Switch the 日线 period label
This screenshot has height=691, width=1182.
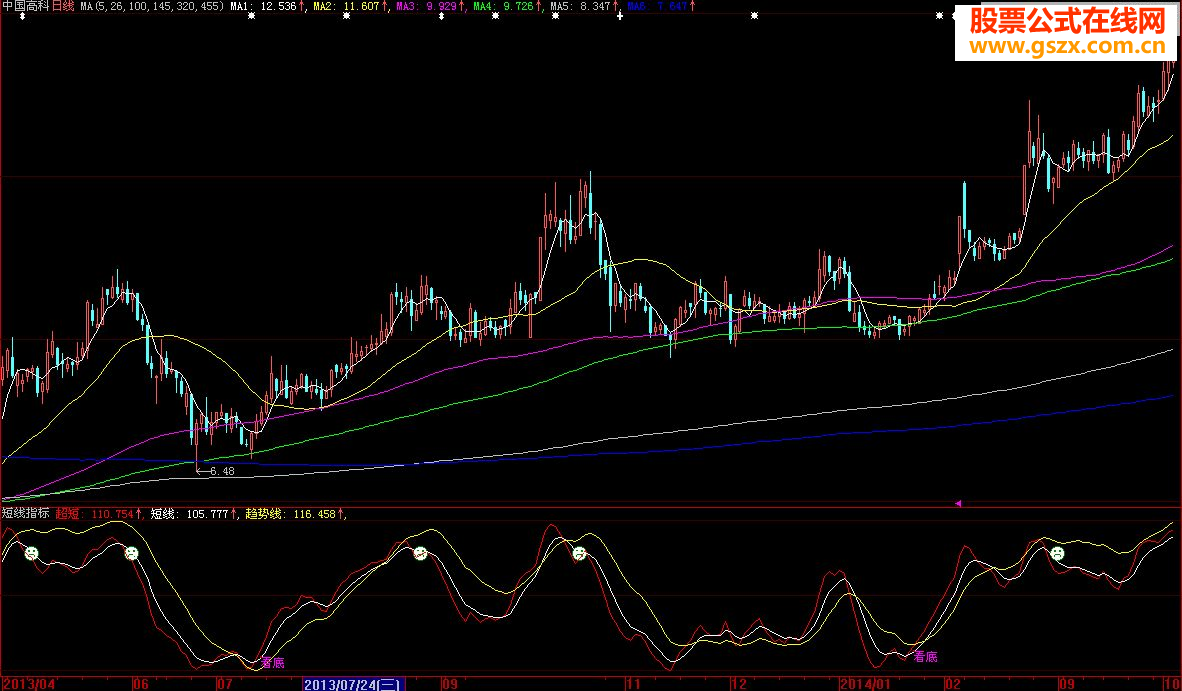click(x=63, y=6)
